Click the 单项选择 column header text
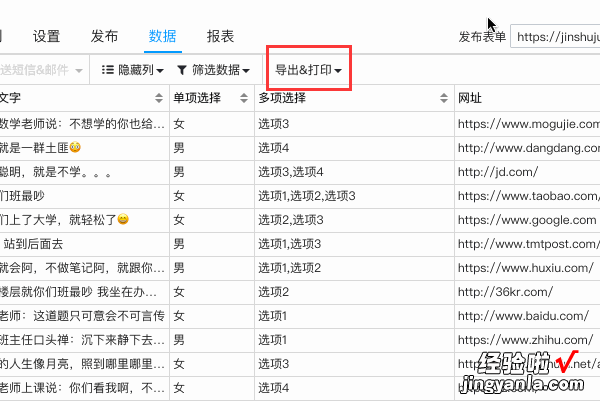 coord(197,98)
